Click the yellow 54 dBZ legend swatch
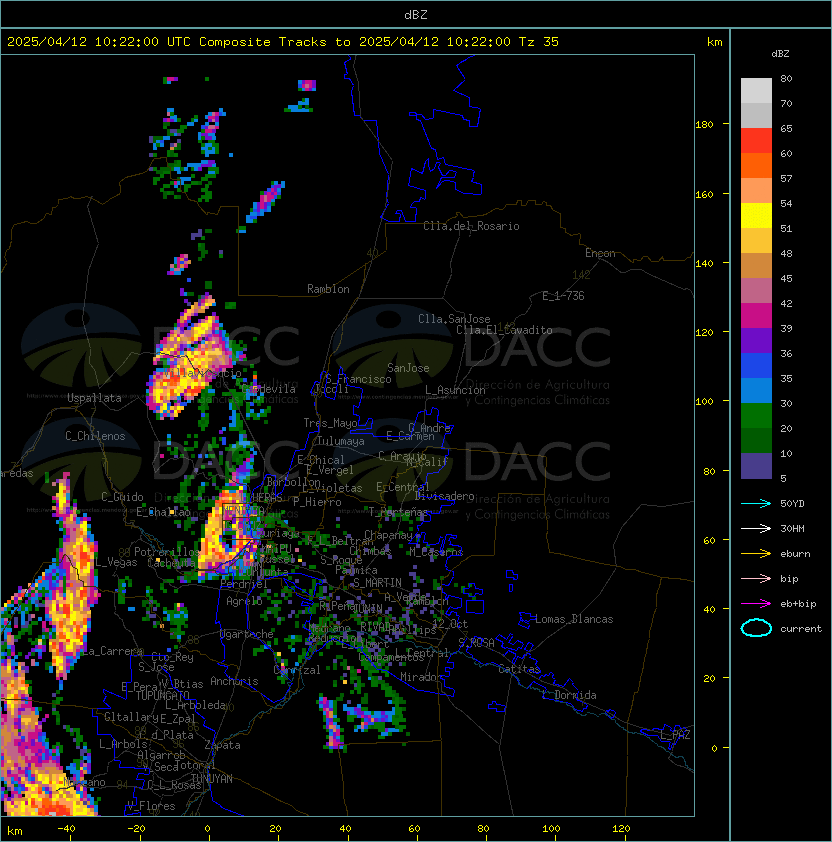 pos(756,215)
